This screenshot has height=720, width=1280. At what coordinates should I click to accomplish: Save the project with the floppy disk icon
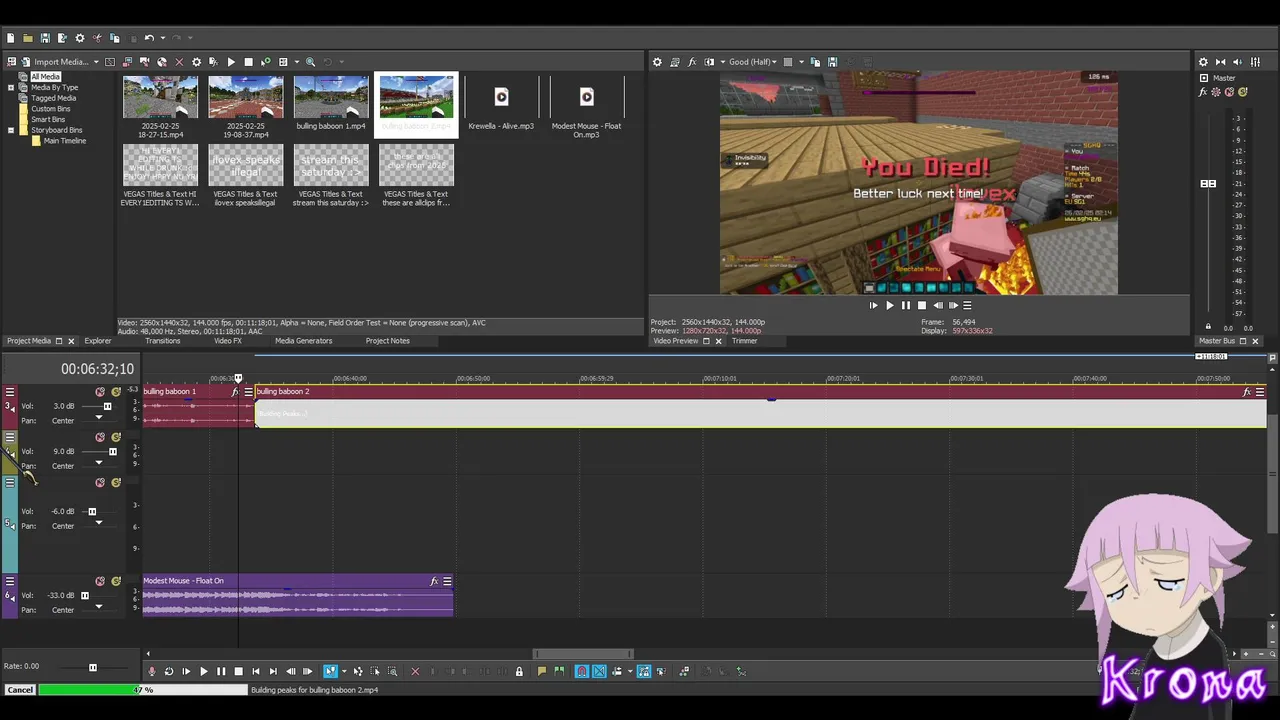pos(45,38)
